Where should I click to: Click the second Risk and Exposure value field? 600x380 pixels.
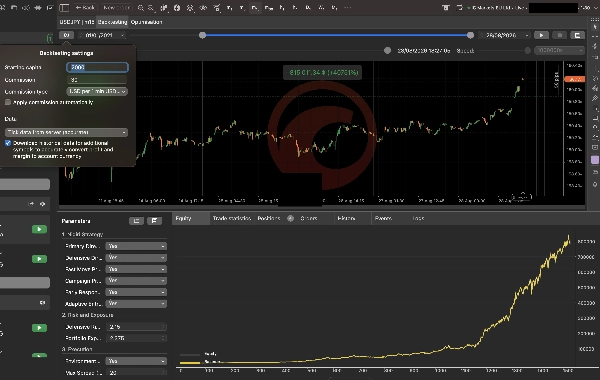[x=136, y=338]
